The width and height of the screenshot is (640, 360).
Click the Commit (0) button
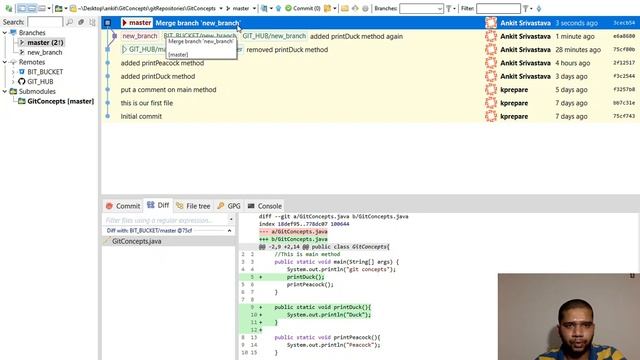302,9
